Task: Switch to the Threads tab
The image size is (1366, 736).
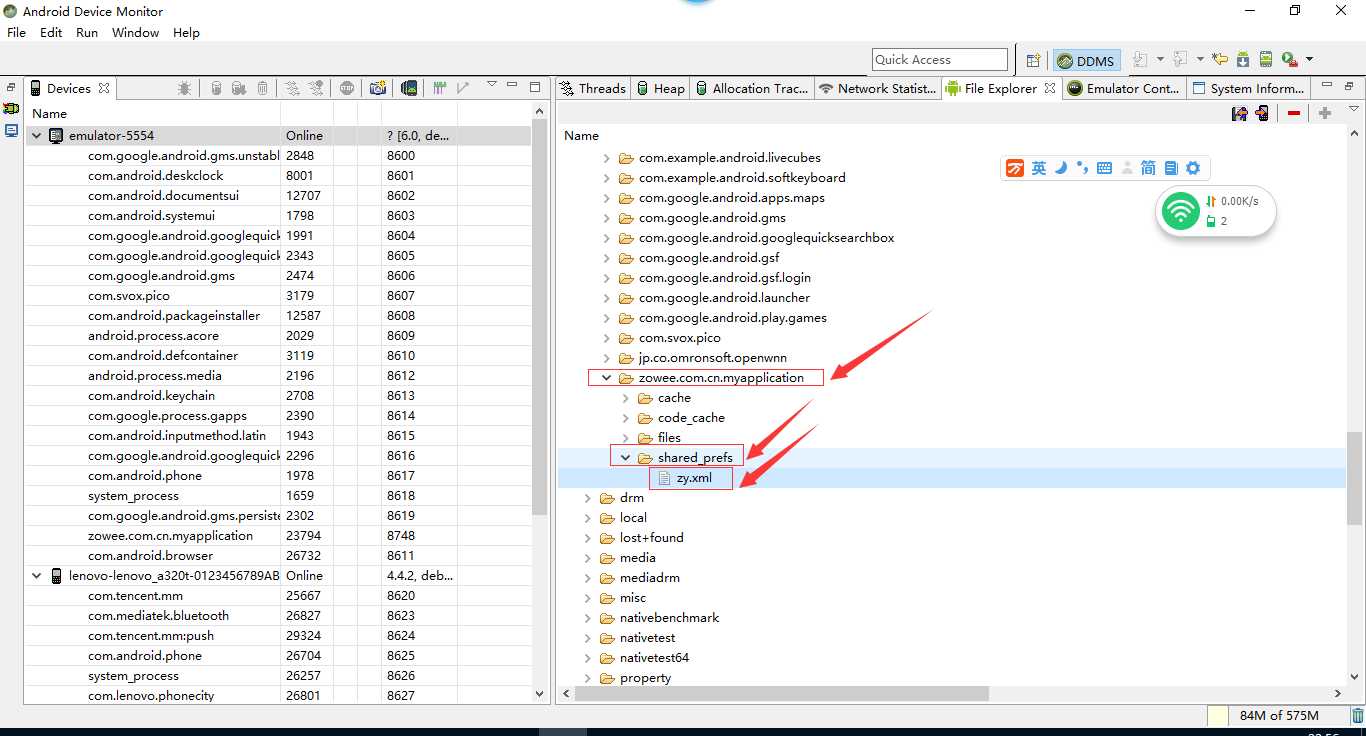Action: click(x=594, y=88)
